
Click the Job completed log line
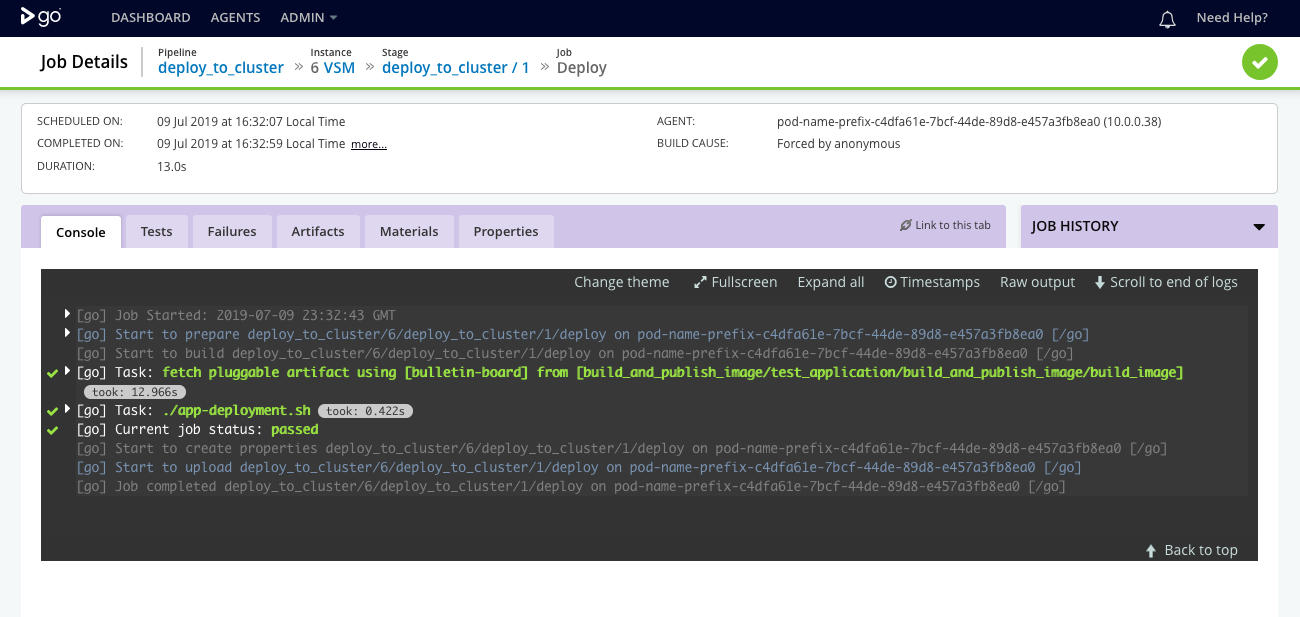click(x=571, y=487)
